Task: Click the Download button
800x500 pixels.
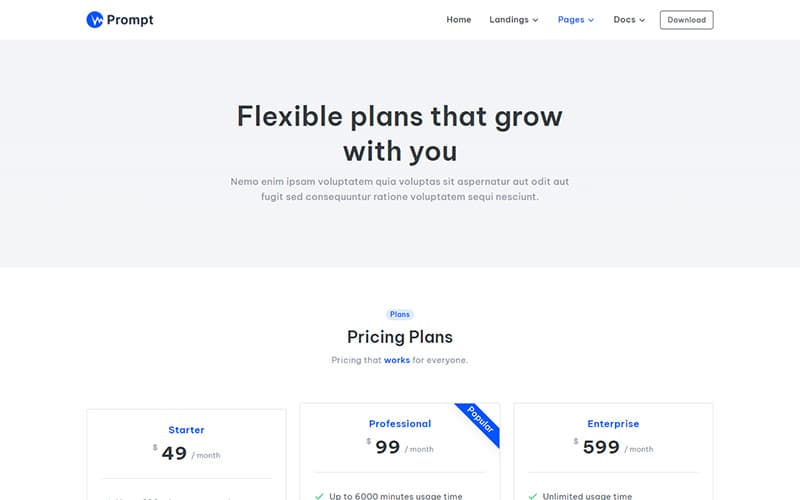Action: [x=686, y=20]
